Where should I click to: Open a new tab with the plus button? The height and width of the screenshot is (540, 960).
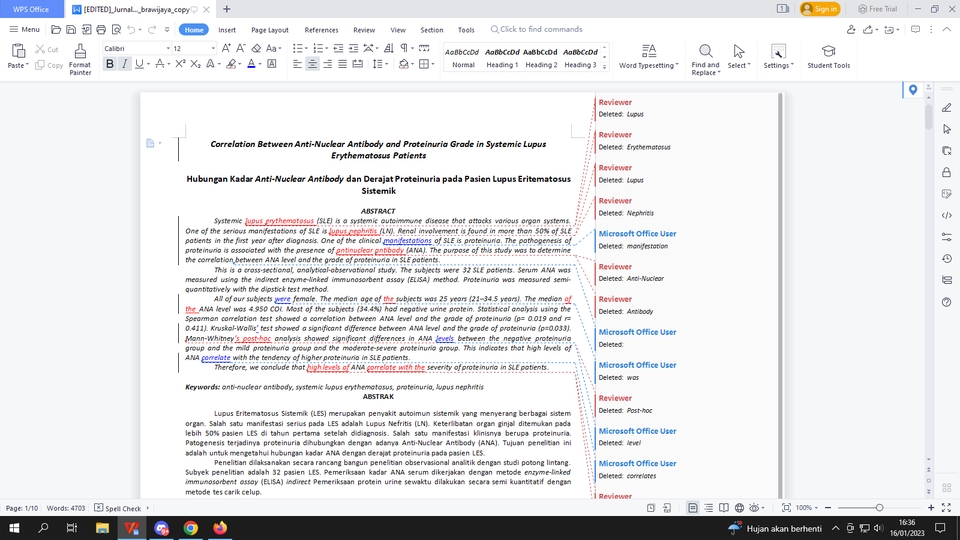(x=227, y=9)
